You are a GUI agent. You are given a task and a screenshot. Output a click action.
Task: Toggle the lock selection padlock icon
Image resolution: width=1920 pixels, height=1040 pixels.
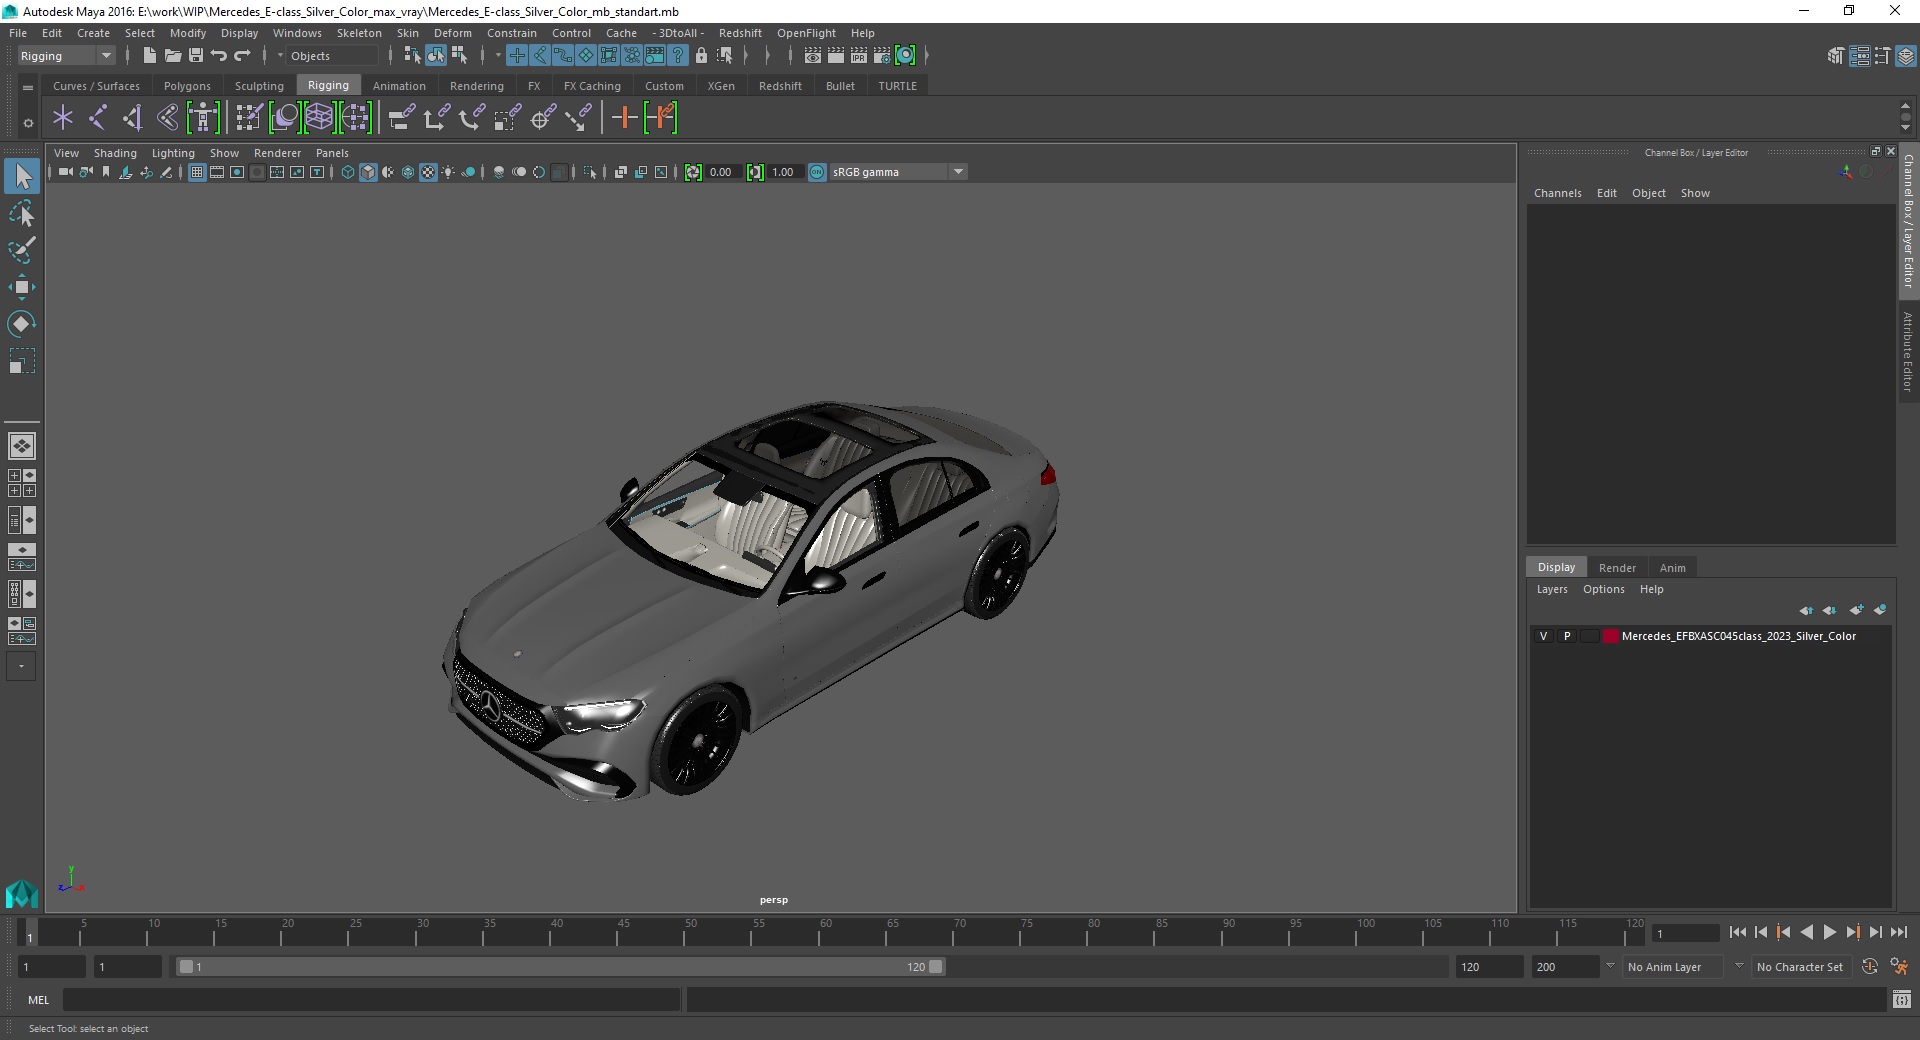coord(701,56)
